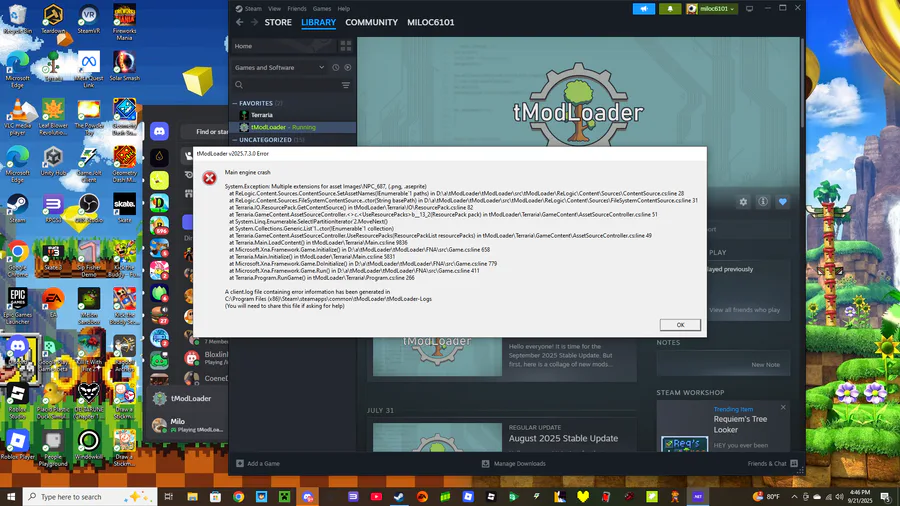
Task: Open Steam announcements megaphone button
Action: coord(643,9)
